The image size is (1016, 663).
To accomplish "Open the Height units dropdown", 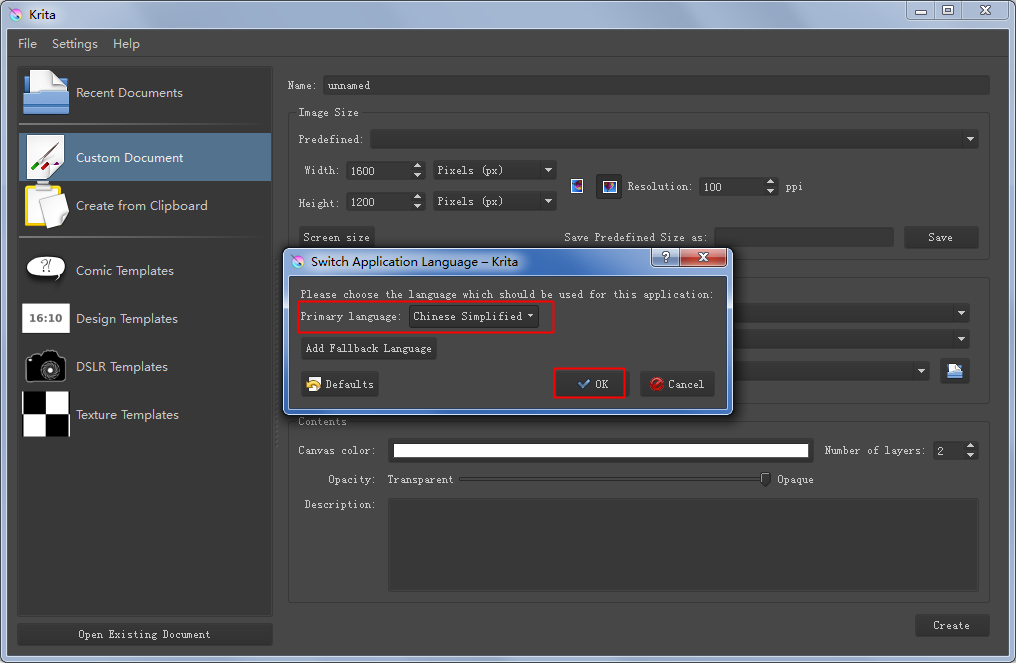I will pos(494,202).
